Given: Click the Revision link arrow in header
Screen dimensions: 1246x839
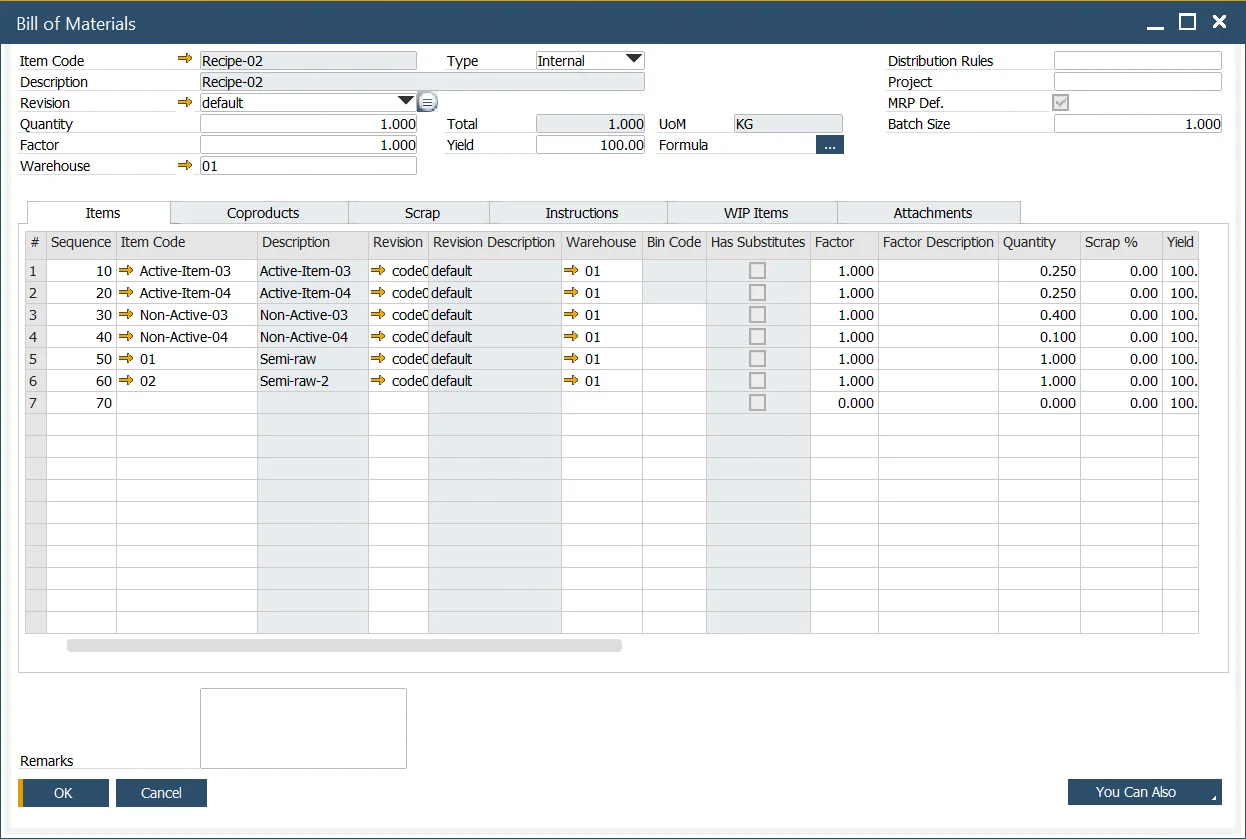Looking at the screenshot, I should point(185,102).
